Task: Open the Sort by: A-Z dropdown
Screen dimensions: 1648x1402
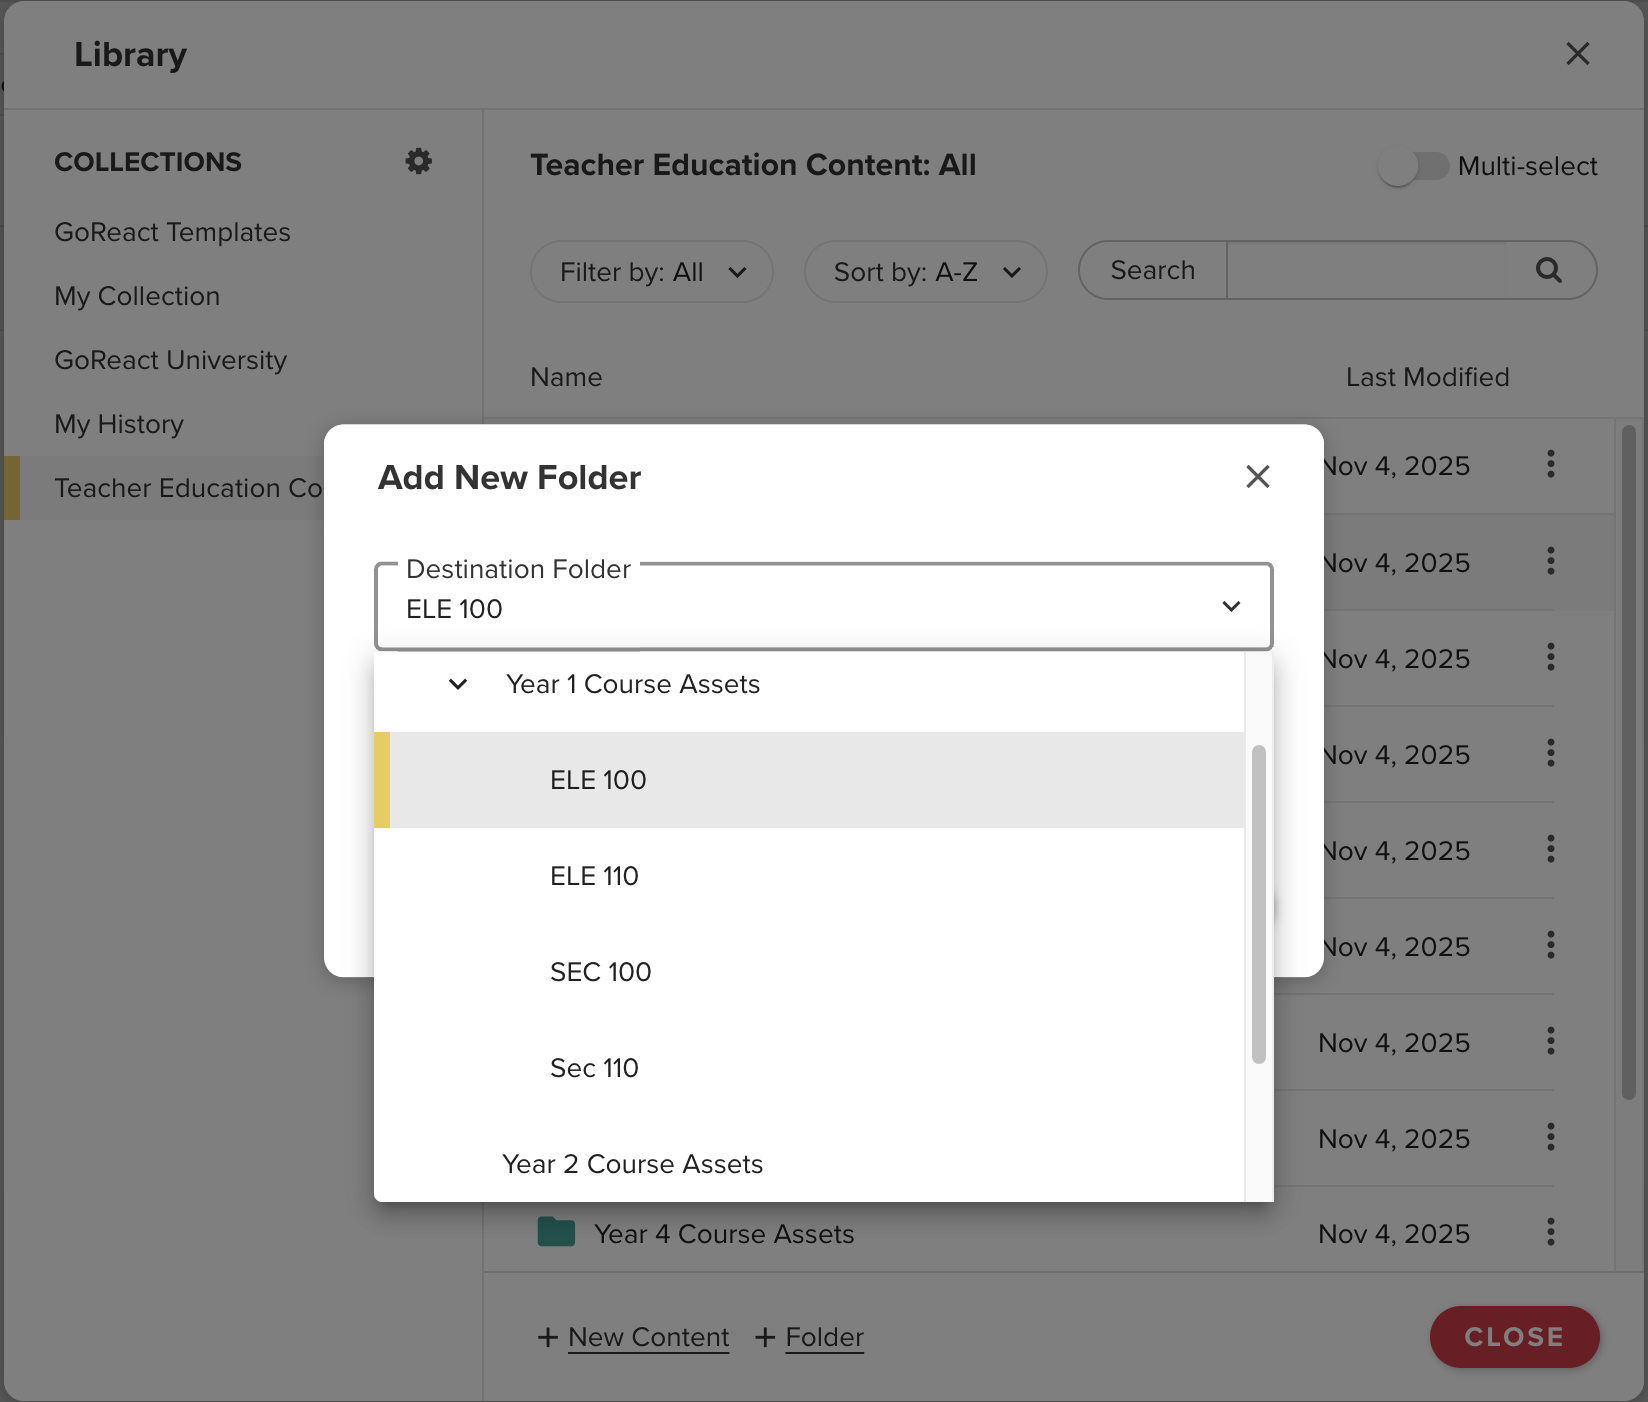Action: click(925, 271)
